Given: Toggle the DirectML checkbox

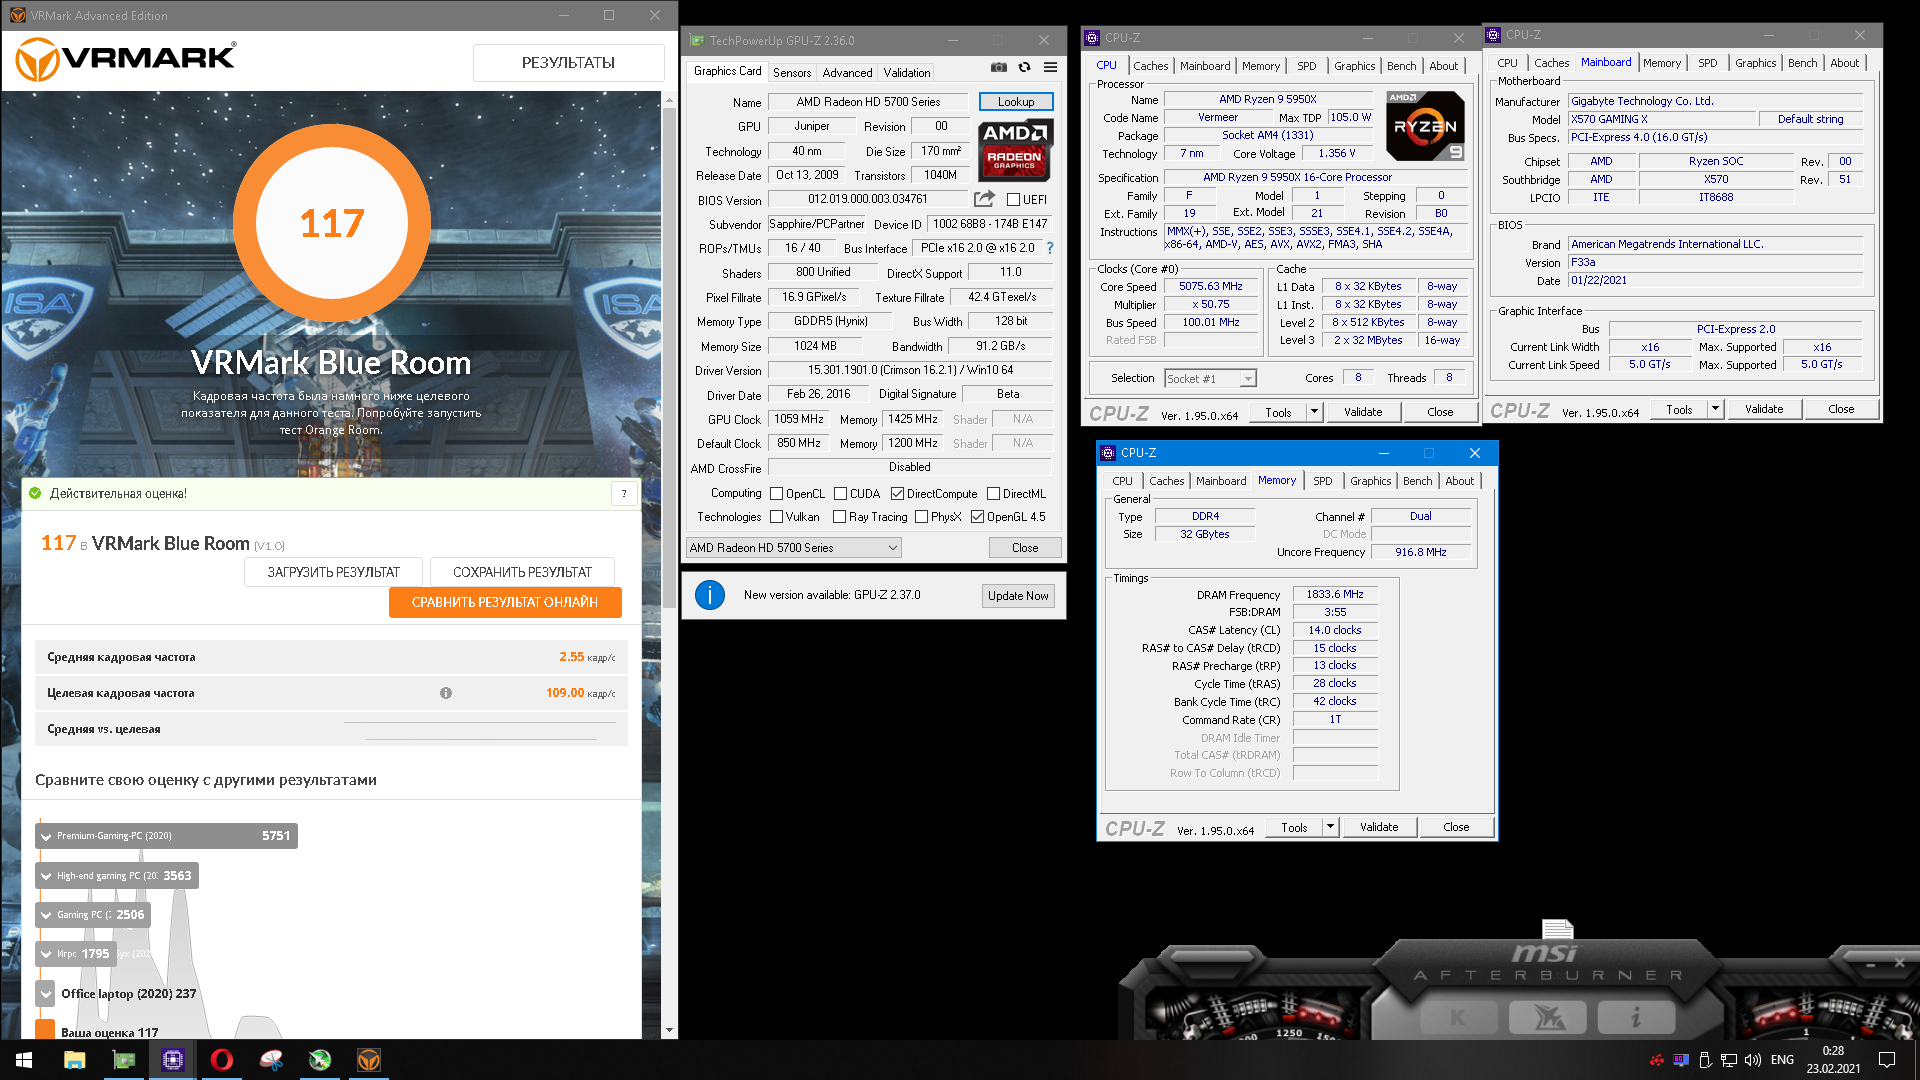Looking at the screenshot, I should 993,494.
